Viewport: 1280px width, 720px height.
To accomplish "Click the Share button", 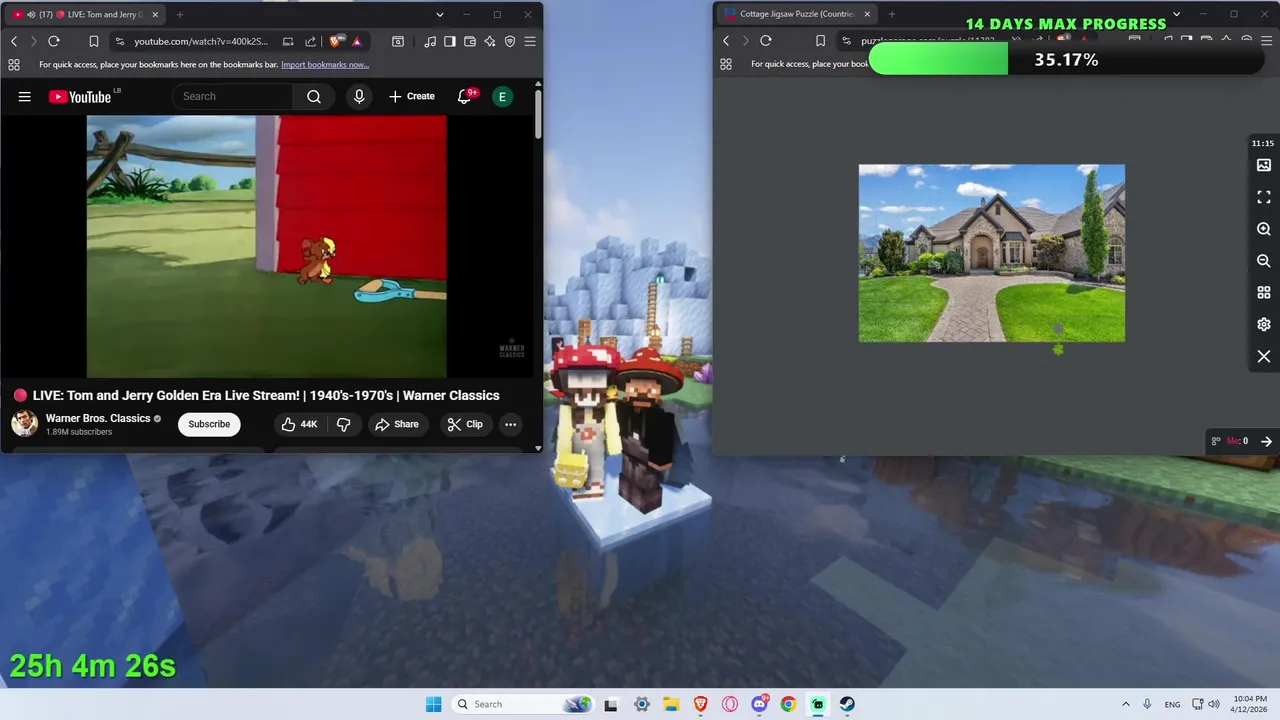I will coord(396,424).
